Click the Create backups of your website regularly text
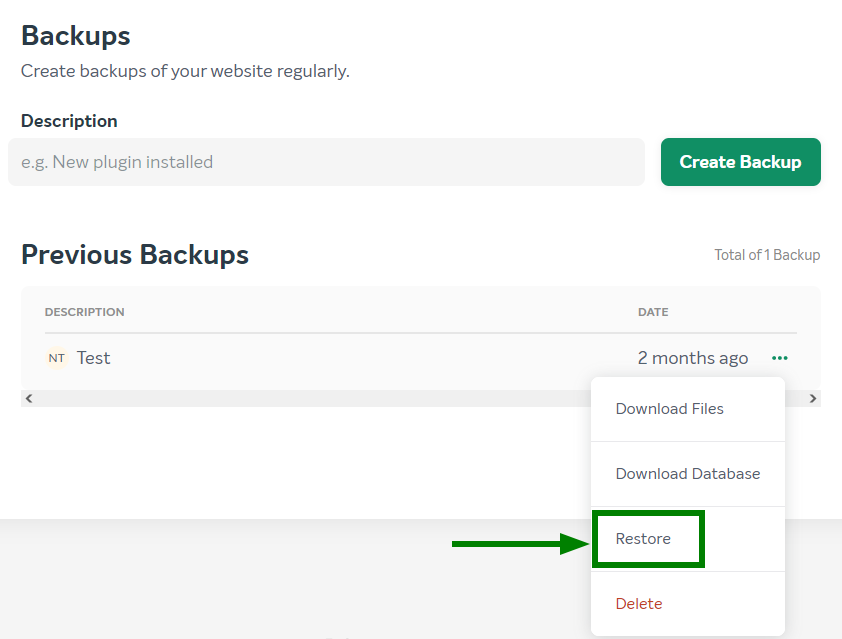The width and height of the screenshot is (842, 639). [185, 71]
